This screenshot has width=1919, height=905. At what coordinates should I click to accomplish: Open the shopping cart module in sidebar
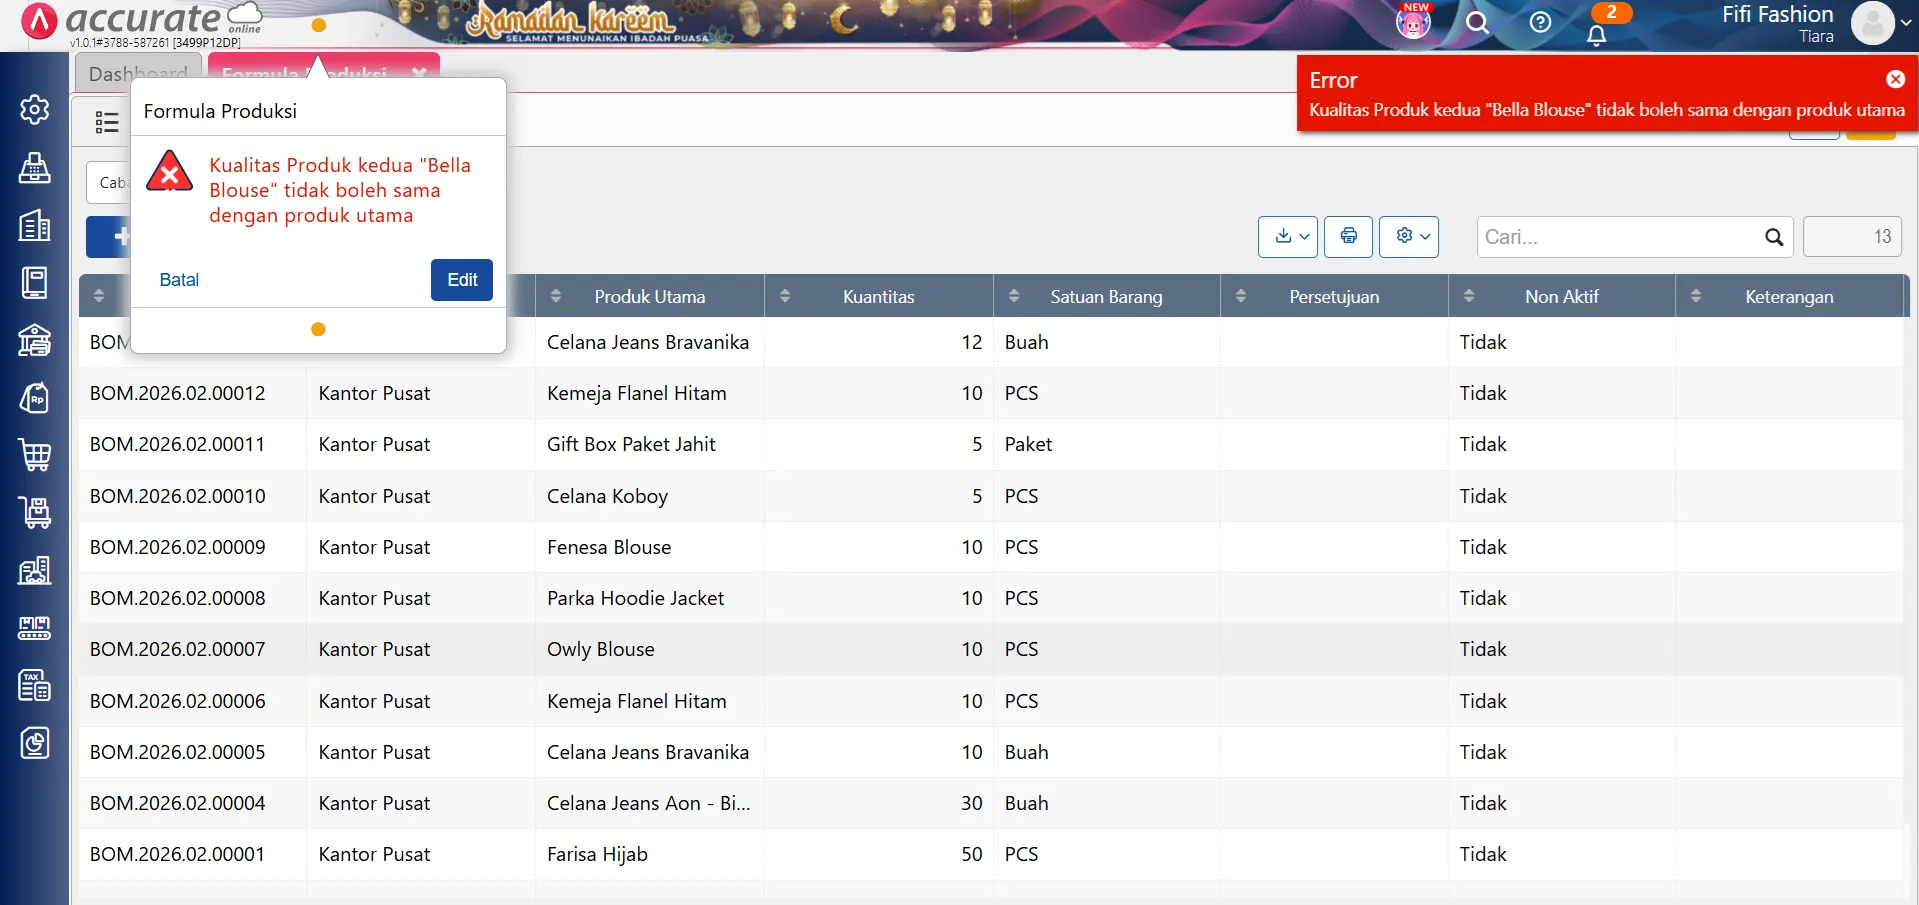pyautogui.click(x=35, y=455)
